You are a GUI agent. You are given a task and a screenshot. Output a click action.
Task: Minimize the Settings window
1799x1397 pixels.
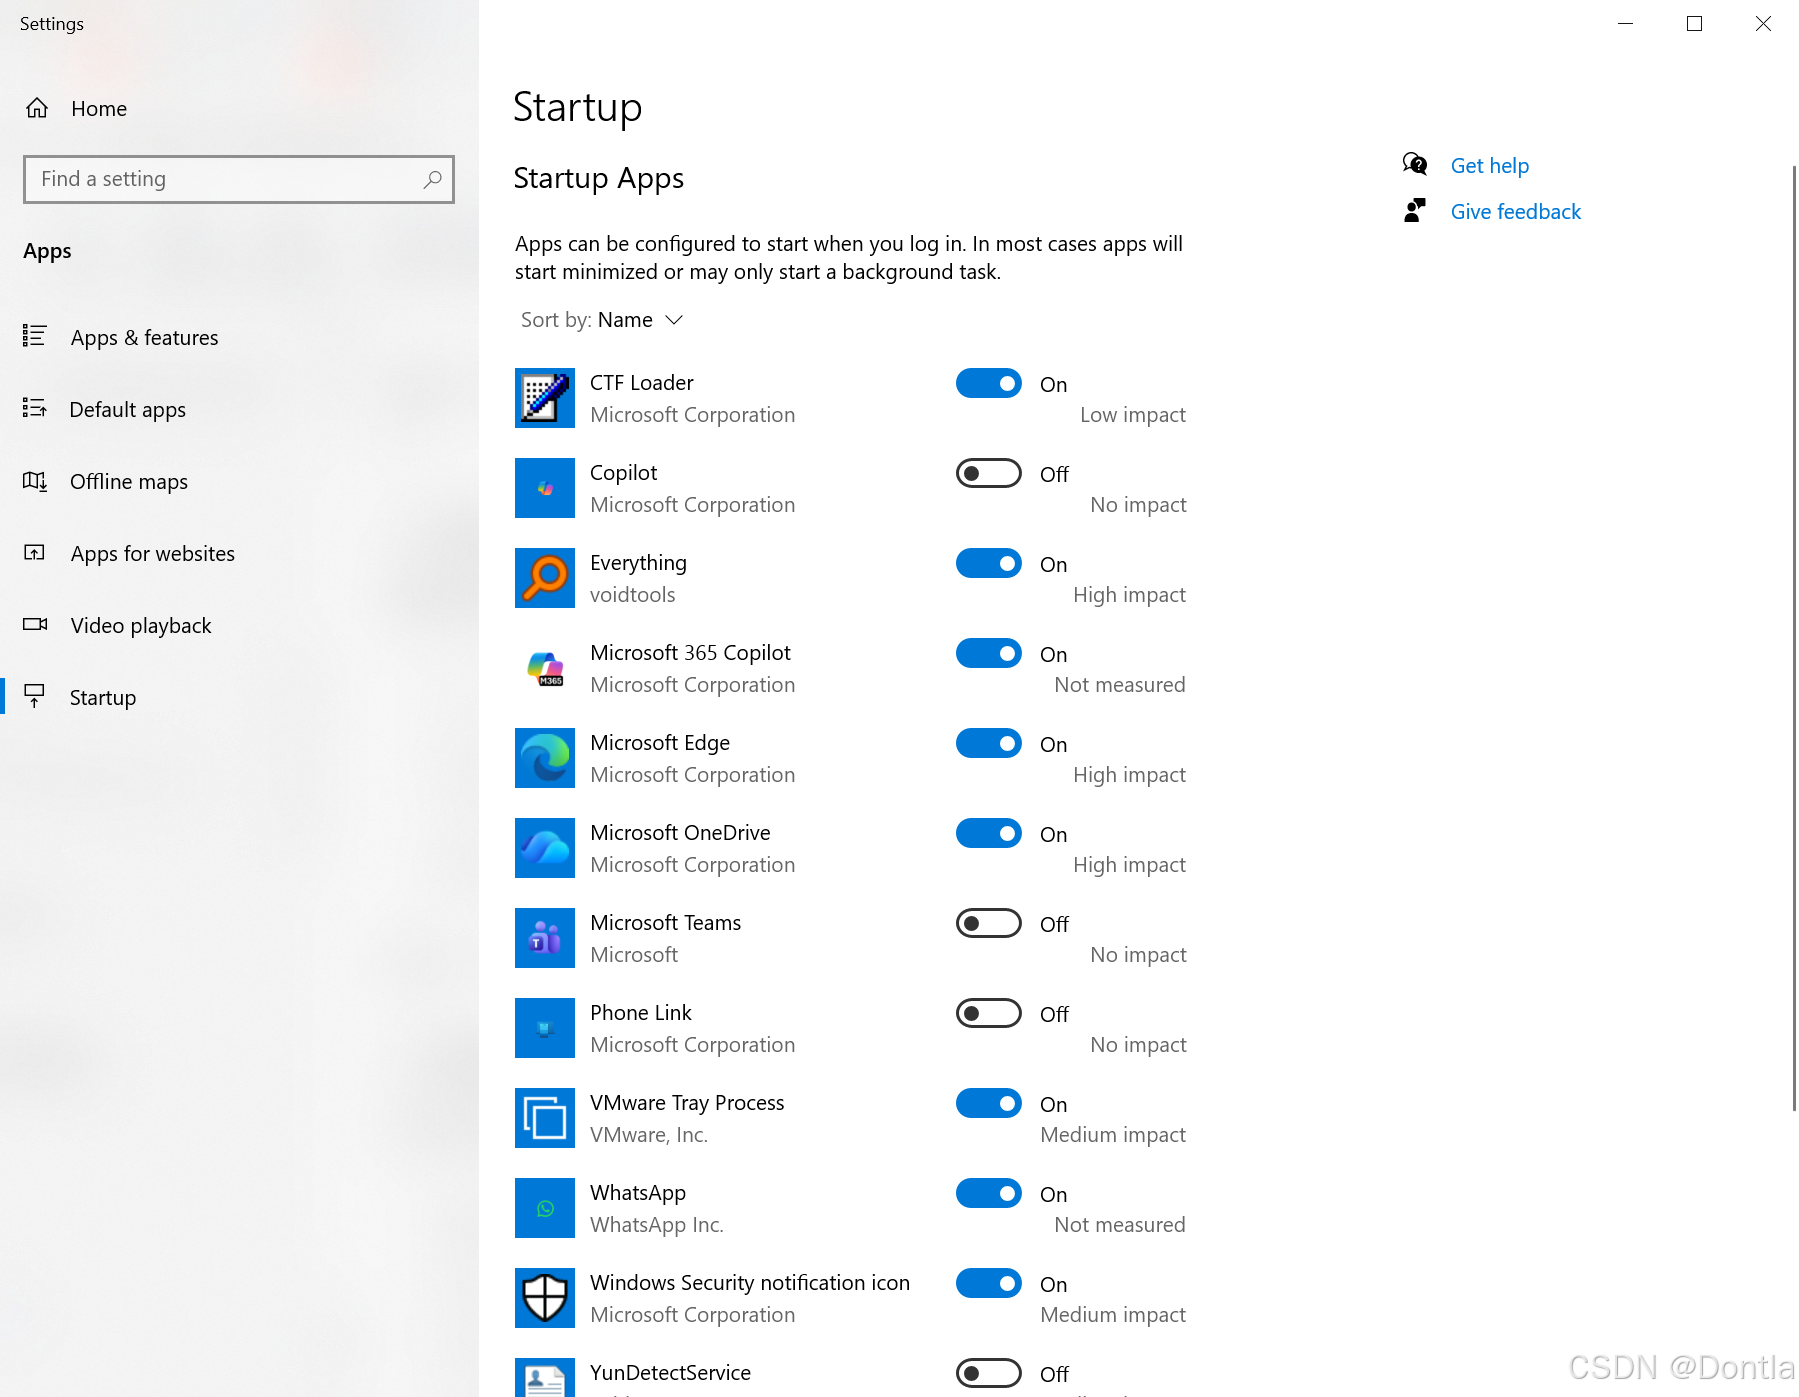(x=1625, y=23)
